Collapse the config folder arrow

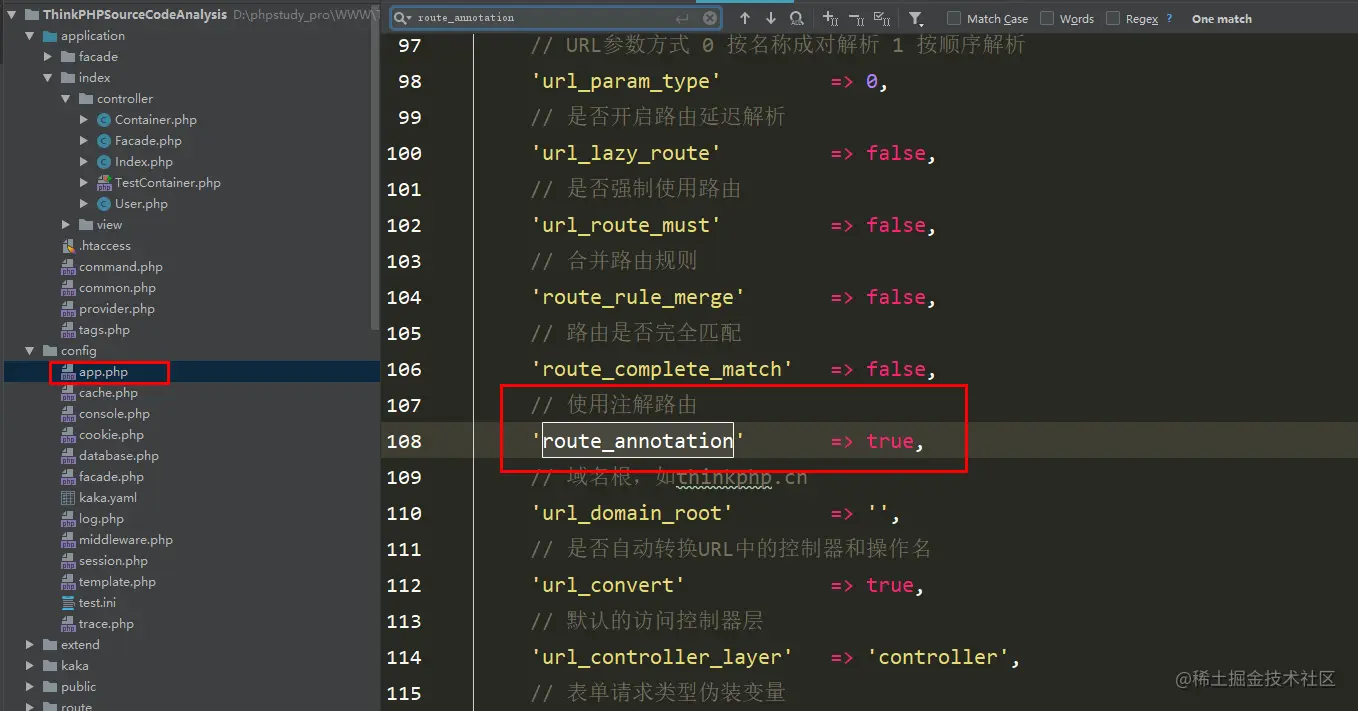click(30, 351)
